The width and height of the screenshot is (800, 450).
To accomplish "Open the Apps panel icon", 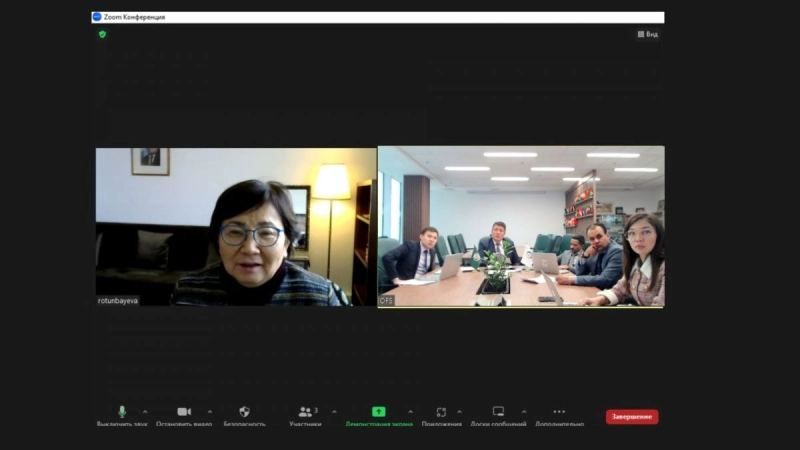I will tap(441, 412).
